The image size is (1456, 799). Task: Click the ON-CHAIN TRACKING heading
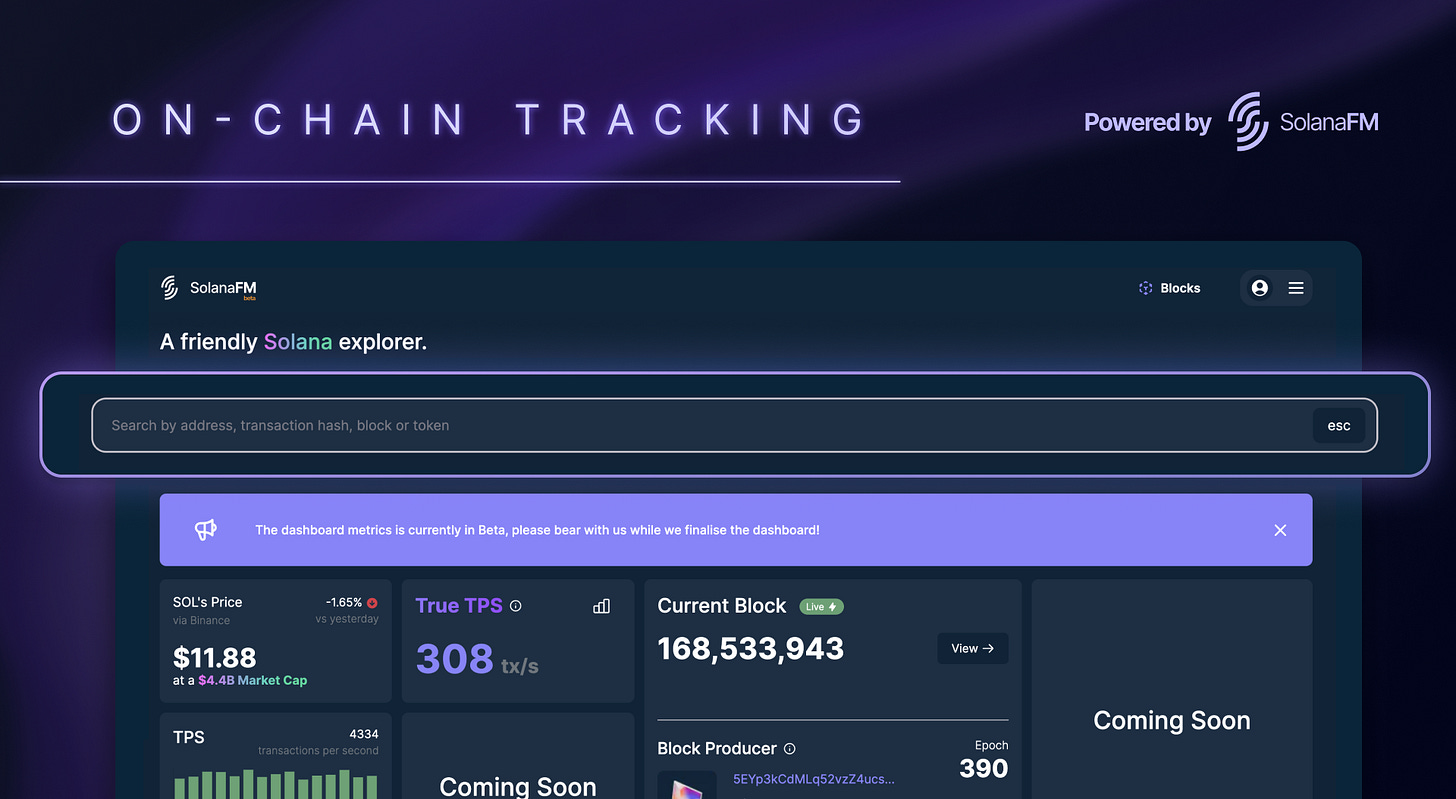489,120
